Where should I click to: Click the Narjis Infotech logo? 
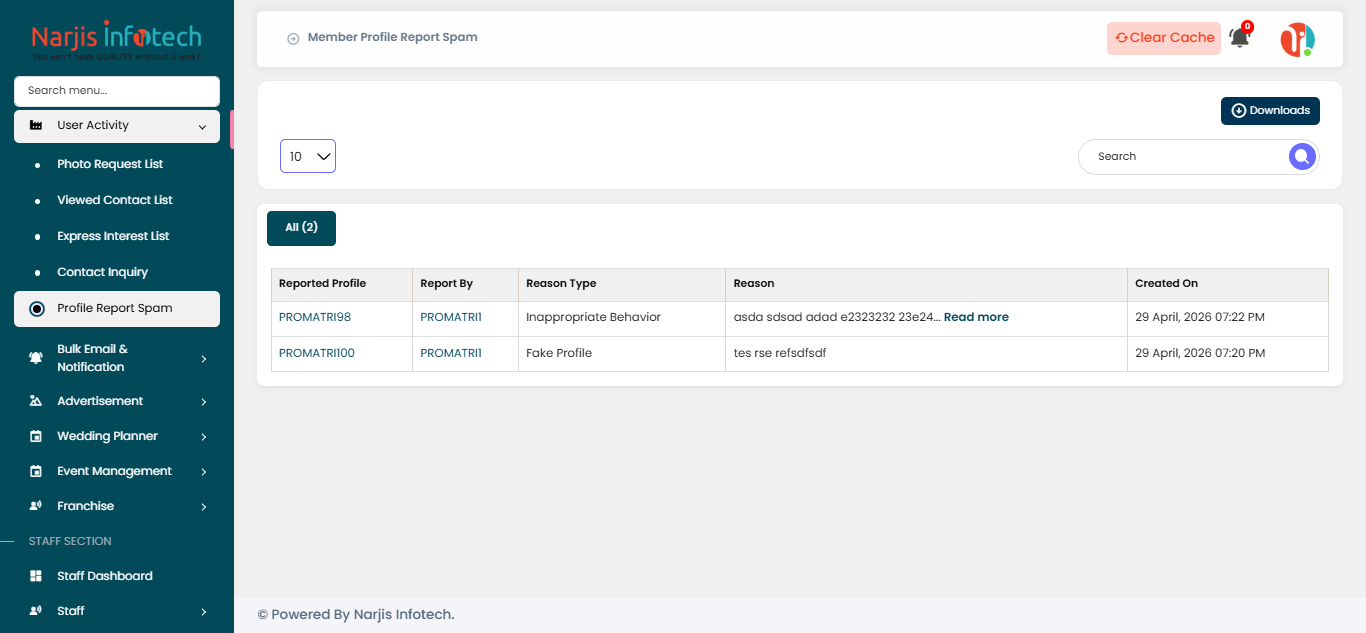coord(117,41)
